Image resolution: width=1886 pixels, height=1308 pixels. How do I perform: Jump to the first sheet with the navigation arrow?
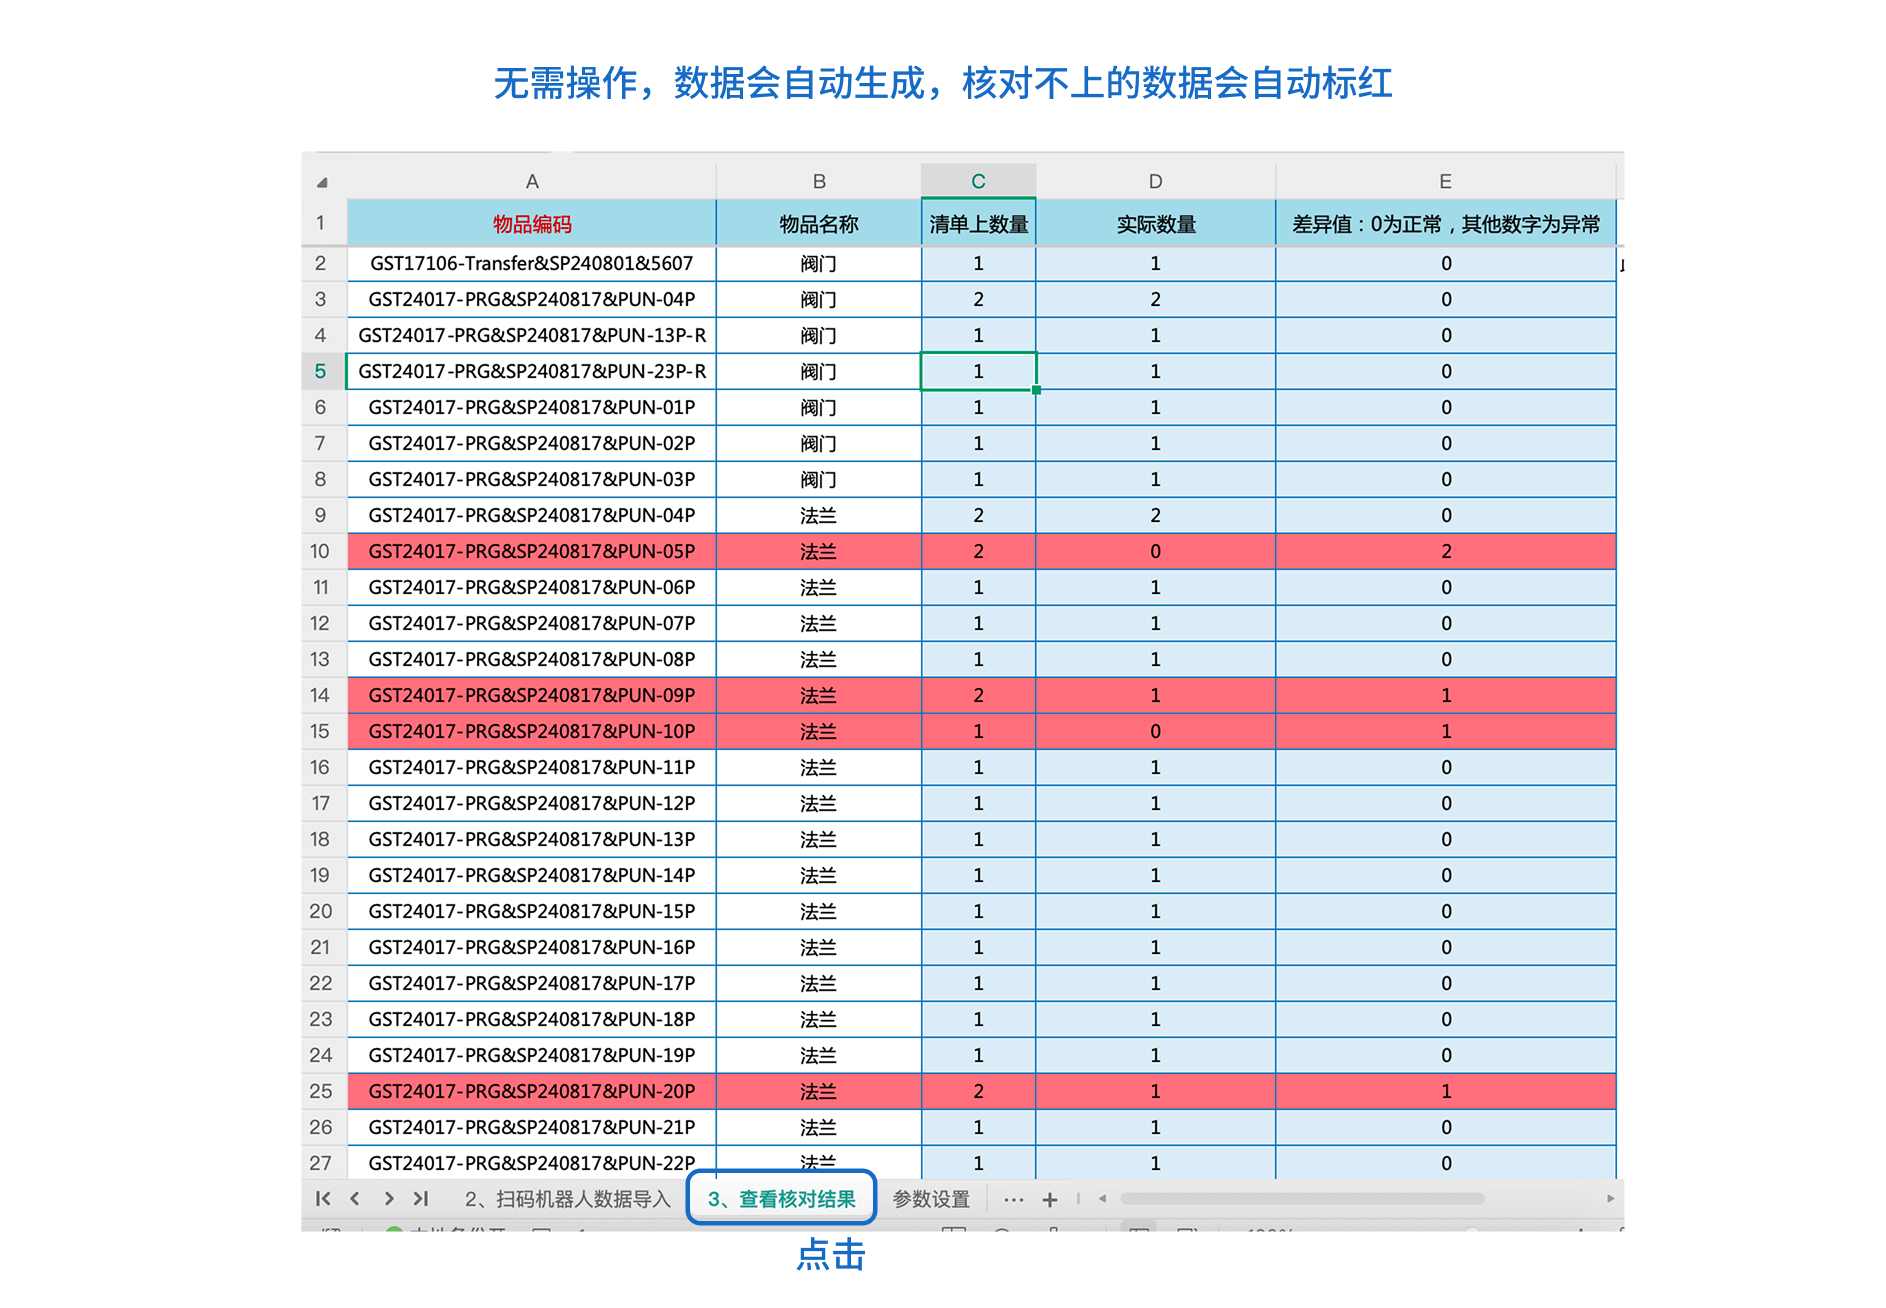pos(323,1198)
